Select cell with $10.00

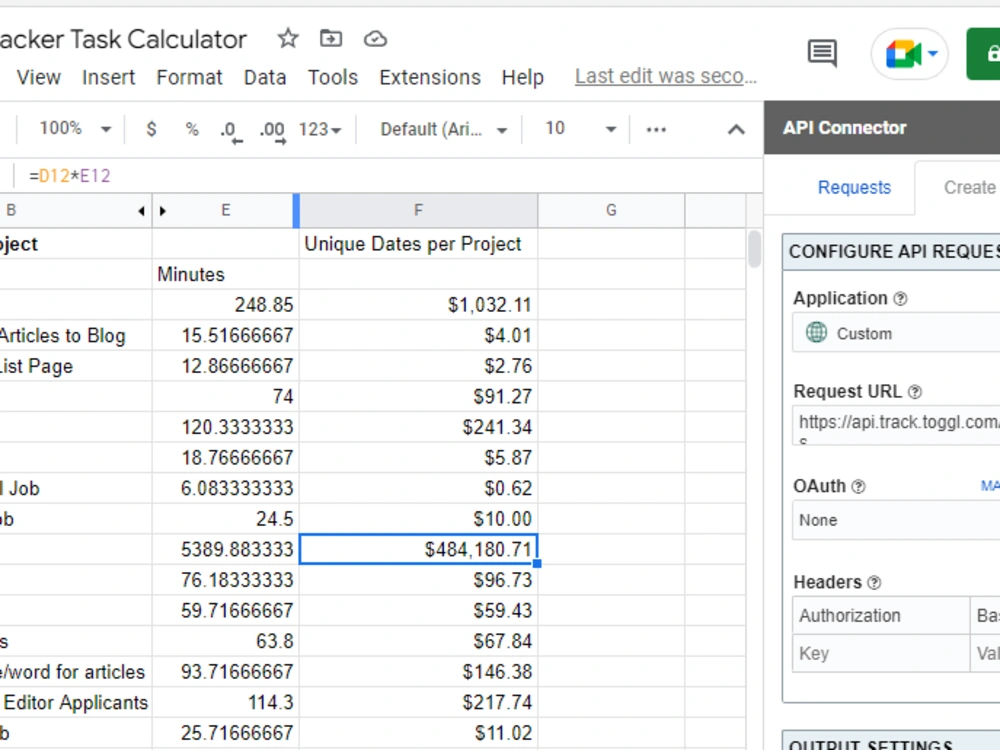pos(418,519)
